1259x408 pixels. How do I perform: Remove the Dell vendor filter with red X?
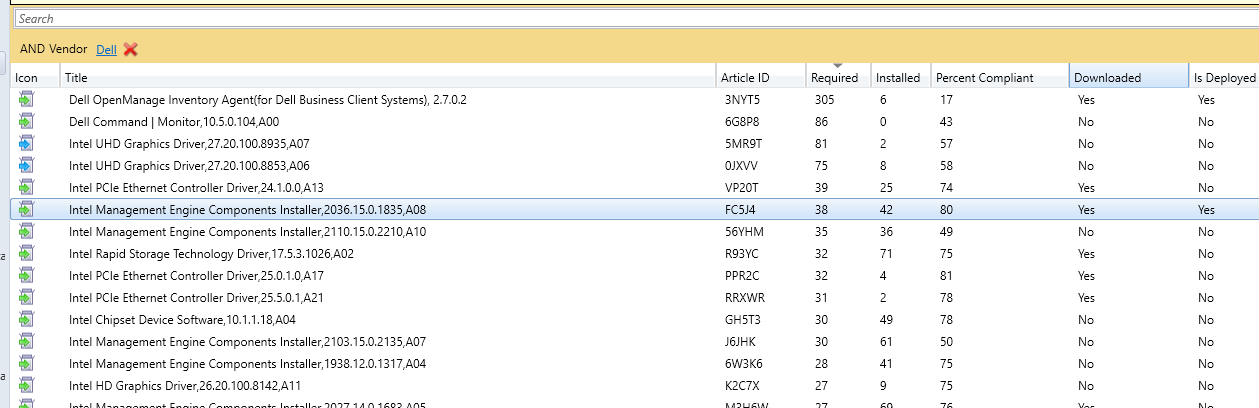coord(130,49)
